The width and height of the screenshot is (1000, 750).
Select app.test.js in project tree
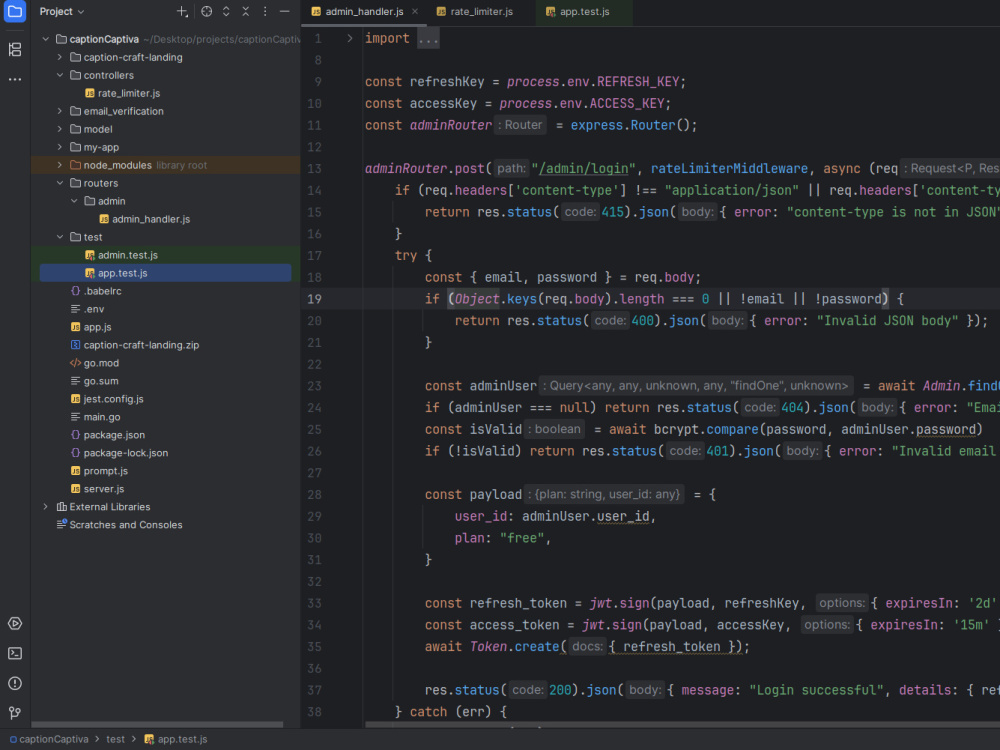pyautogui.click(x=165, y=273)
